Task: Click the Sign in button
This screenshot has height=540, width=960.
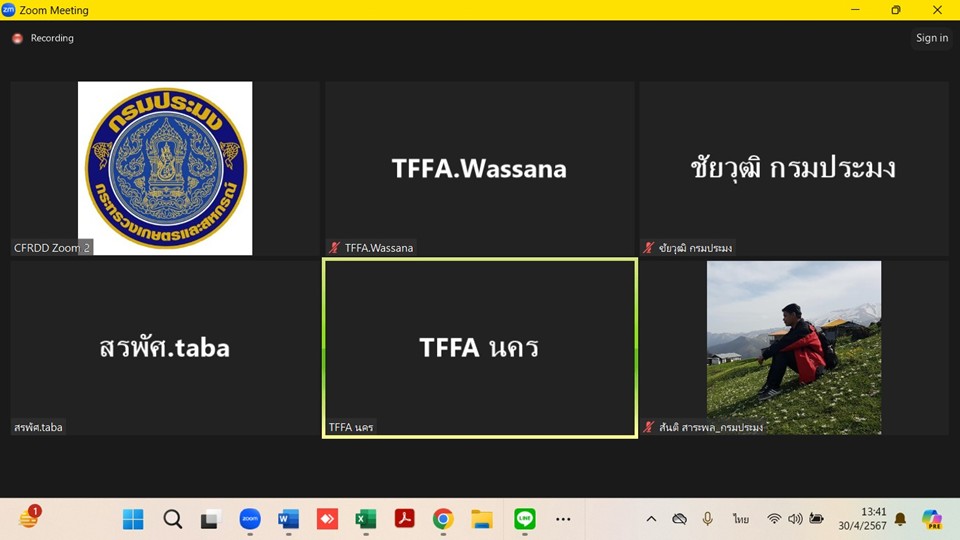Action: point(931,38)
